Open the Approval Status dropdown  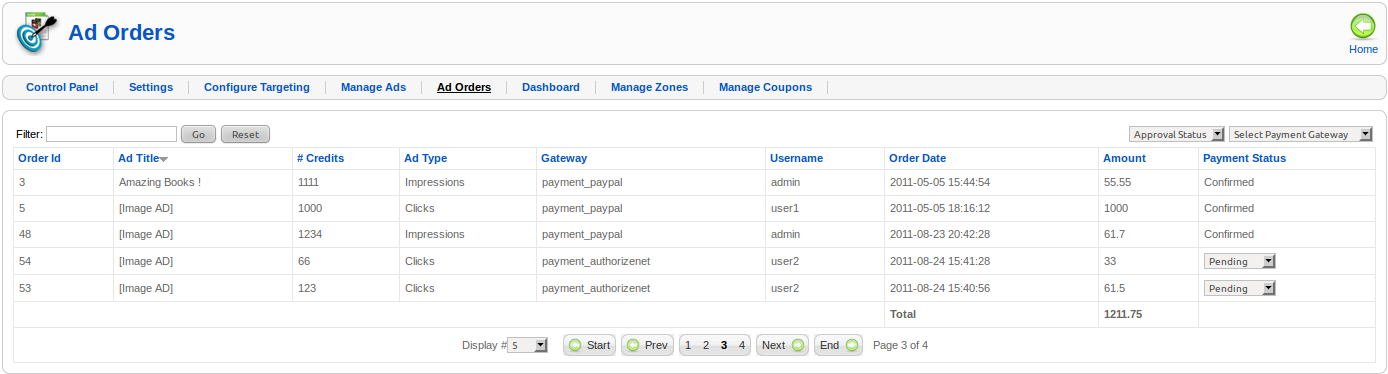coord(1177,134)
